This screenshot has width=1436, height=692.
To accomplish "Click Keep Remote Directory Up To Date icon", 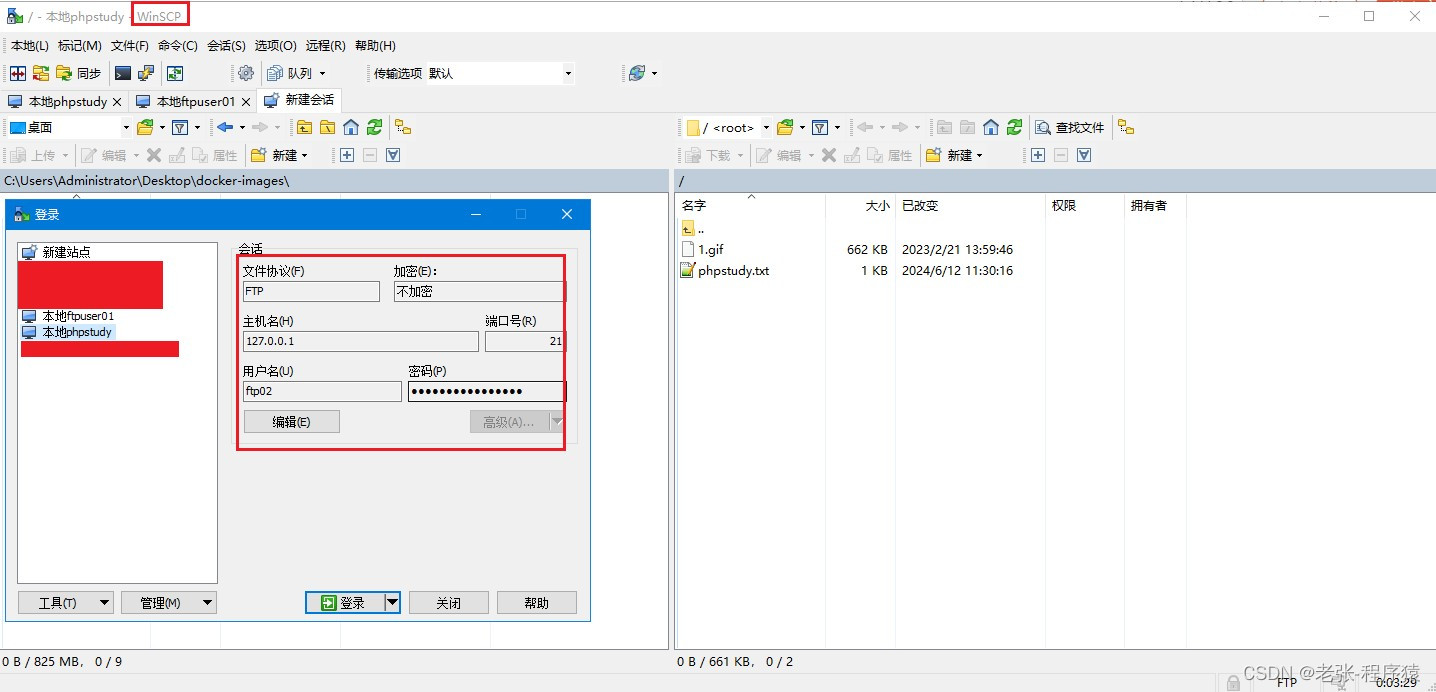I will tap(175, 73).
